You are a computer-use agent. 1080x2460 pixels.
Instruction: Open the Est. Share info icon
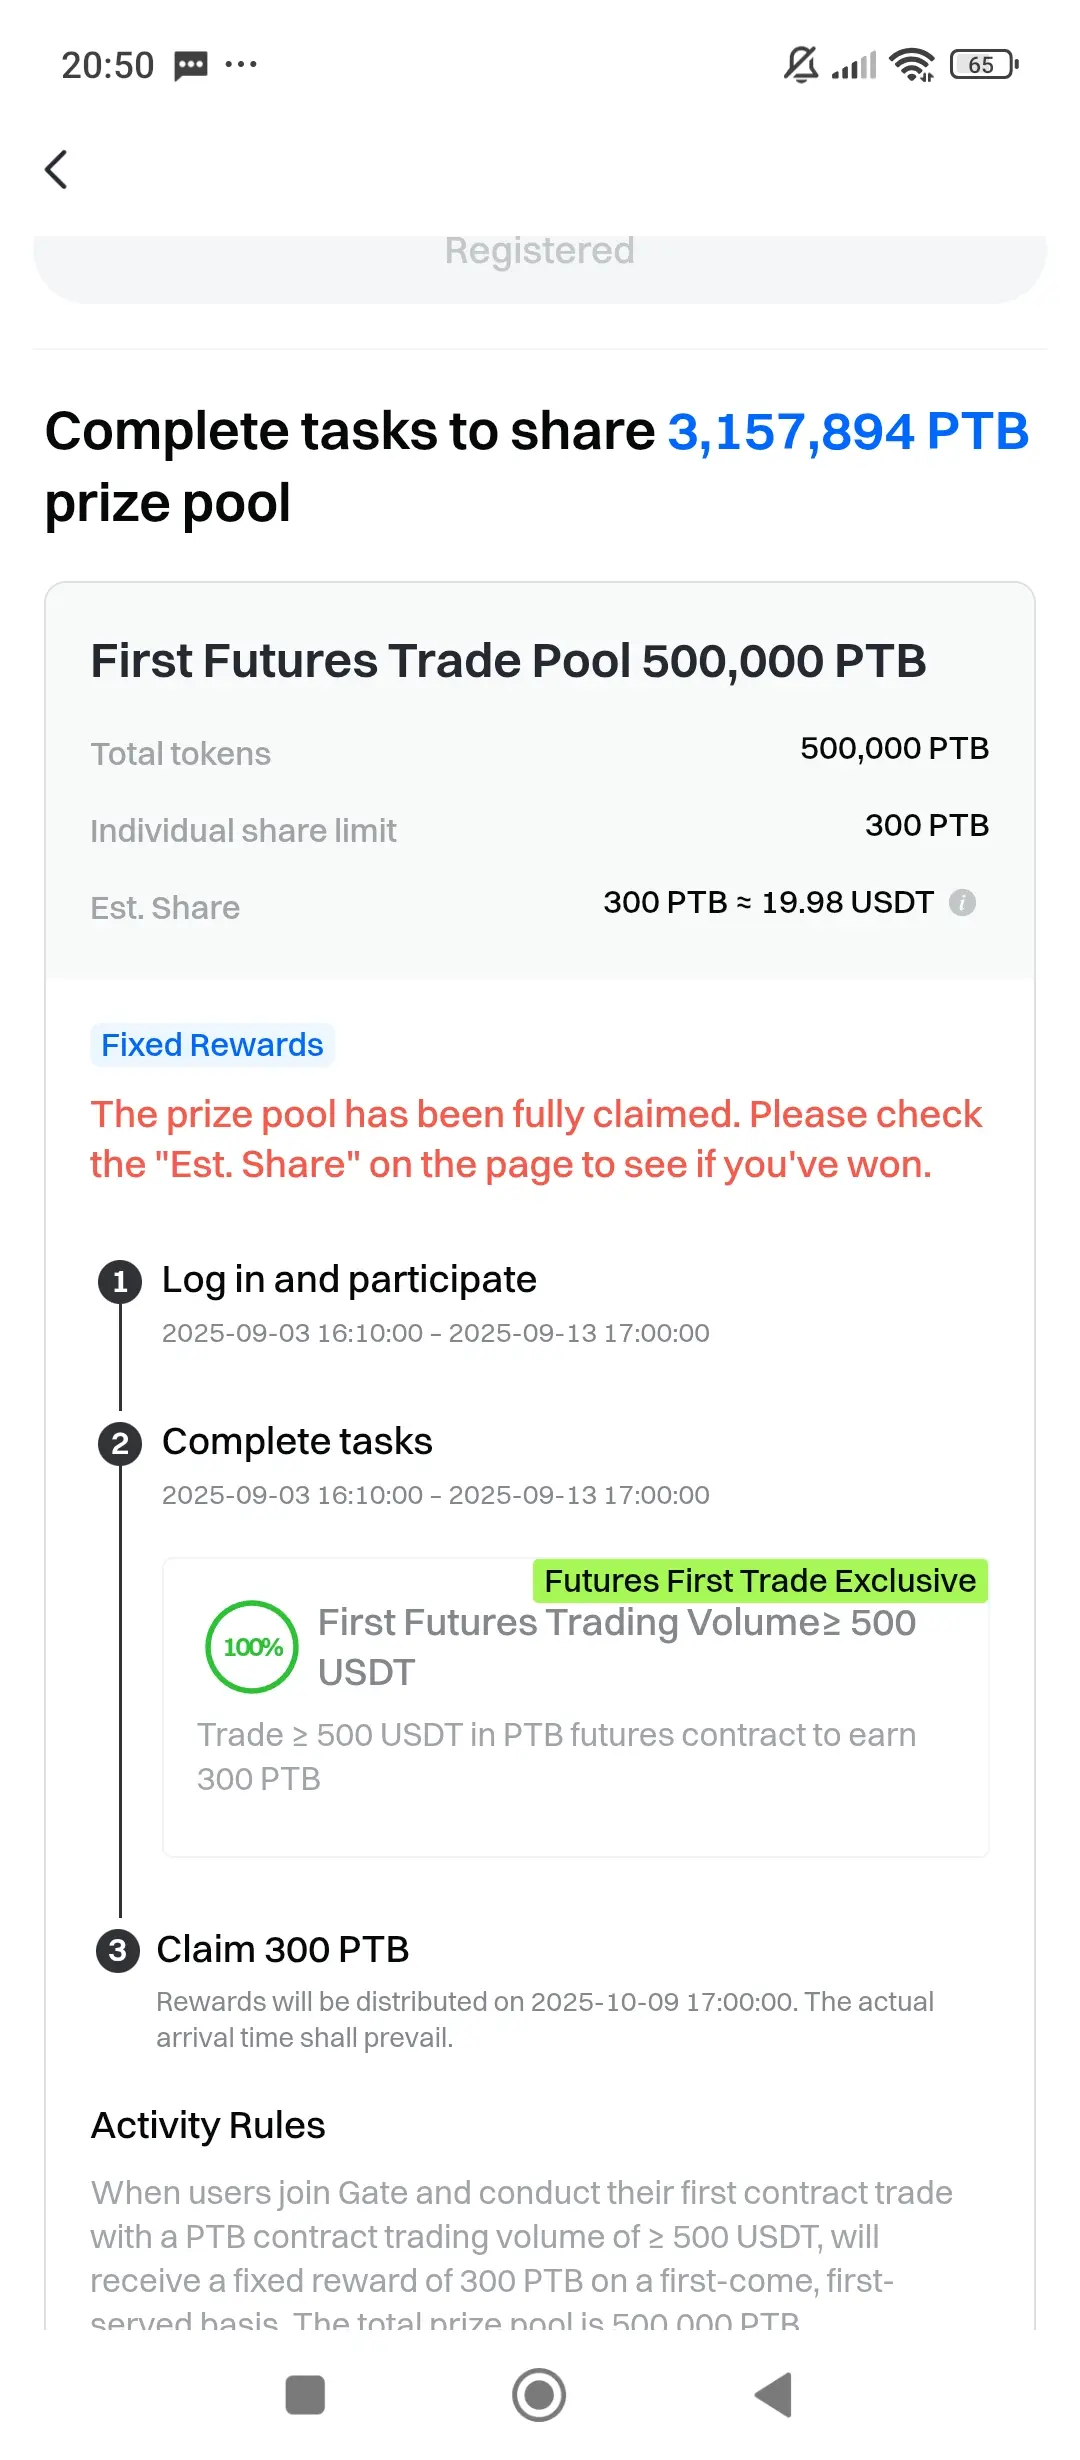click(962, 902)
